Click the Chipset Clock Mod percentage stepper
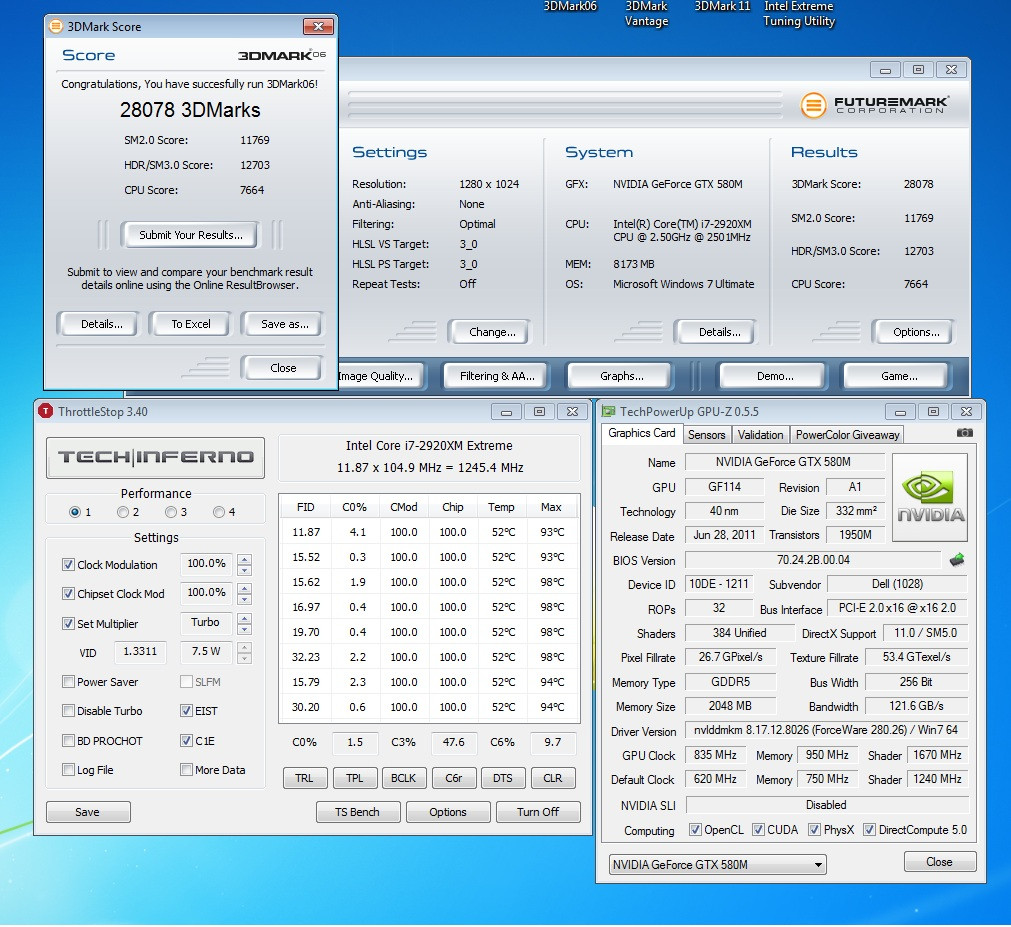Screen dimensions: 1011x927 [x=244, y=594]
